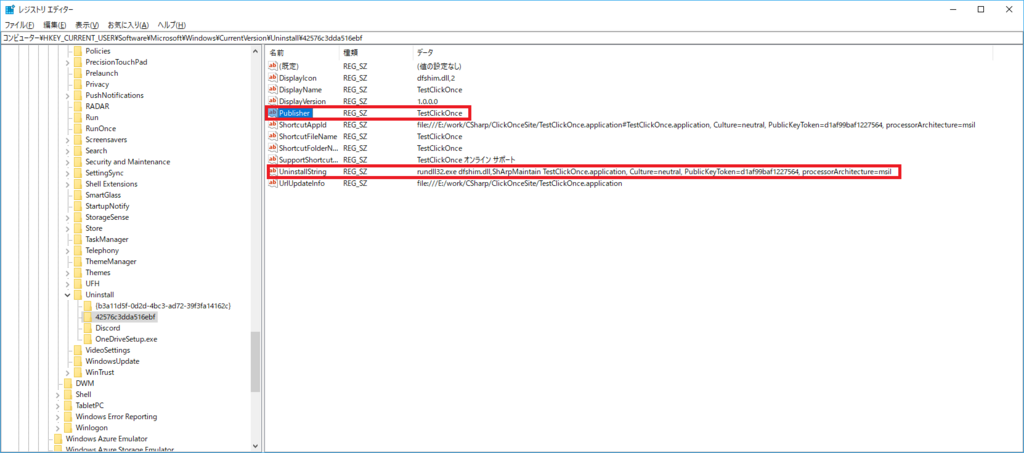The height and width of the screenshot is (453, 1024).
Task: Expand the WinTrust tree node
Action: coord(69,373)
